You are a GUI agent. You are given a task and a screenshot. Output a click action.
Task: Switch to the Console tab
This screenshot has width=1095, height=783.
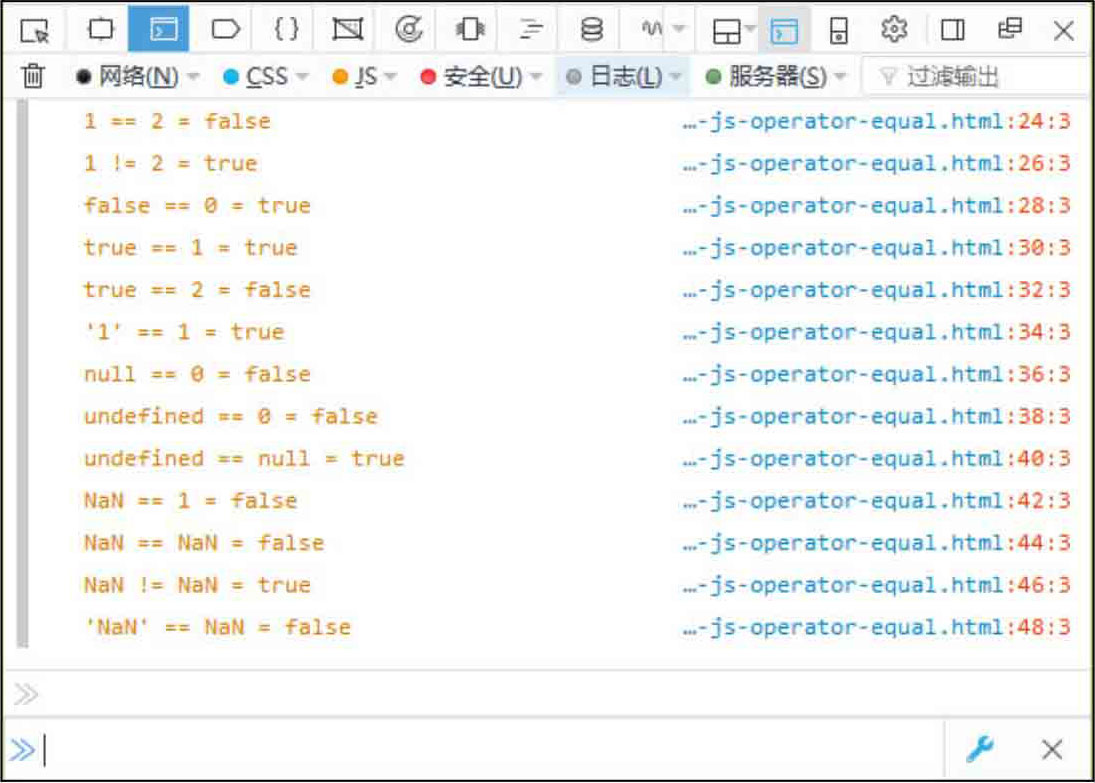tap(163, 30)
